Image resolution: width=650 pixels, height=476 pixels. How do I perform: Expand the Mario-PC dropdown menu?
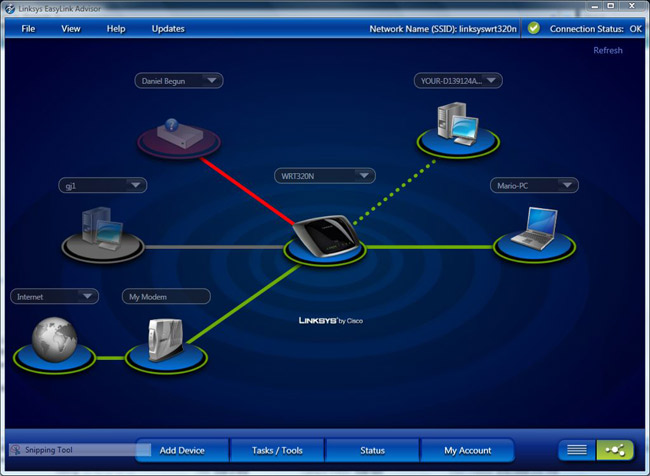coord(567,185)
